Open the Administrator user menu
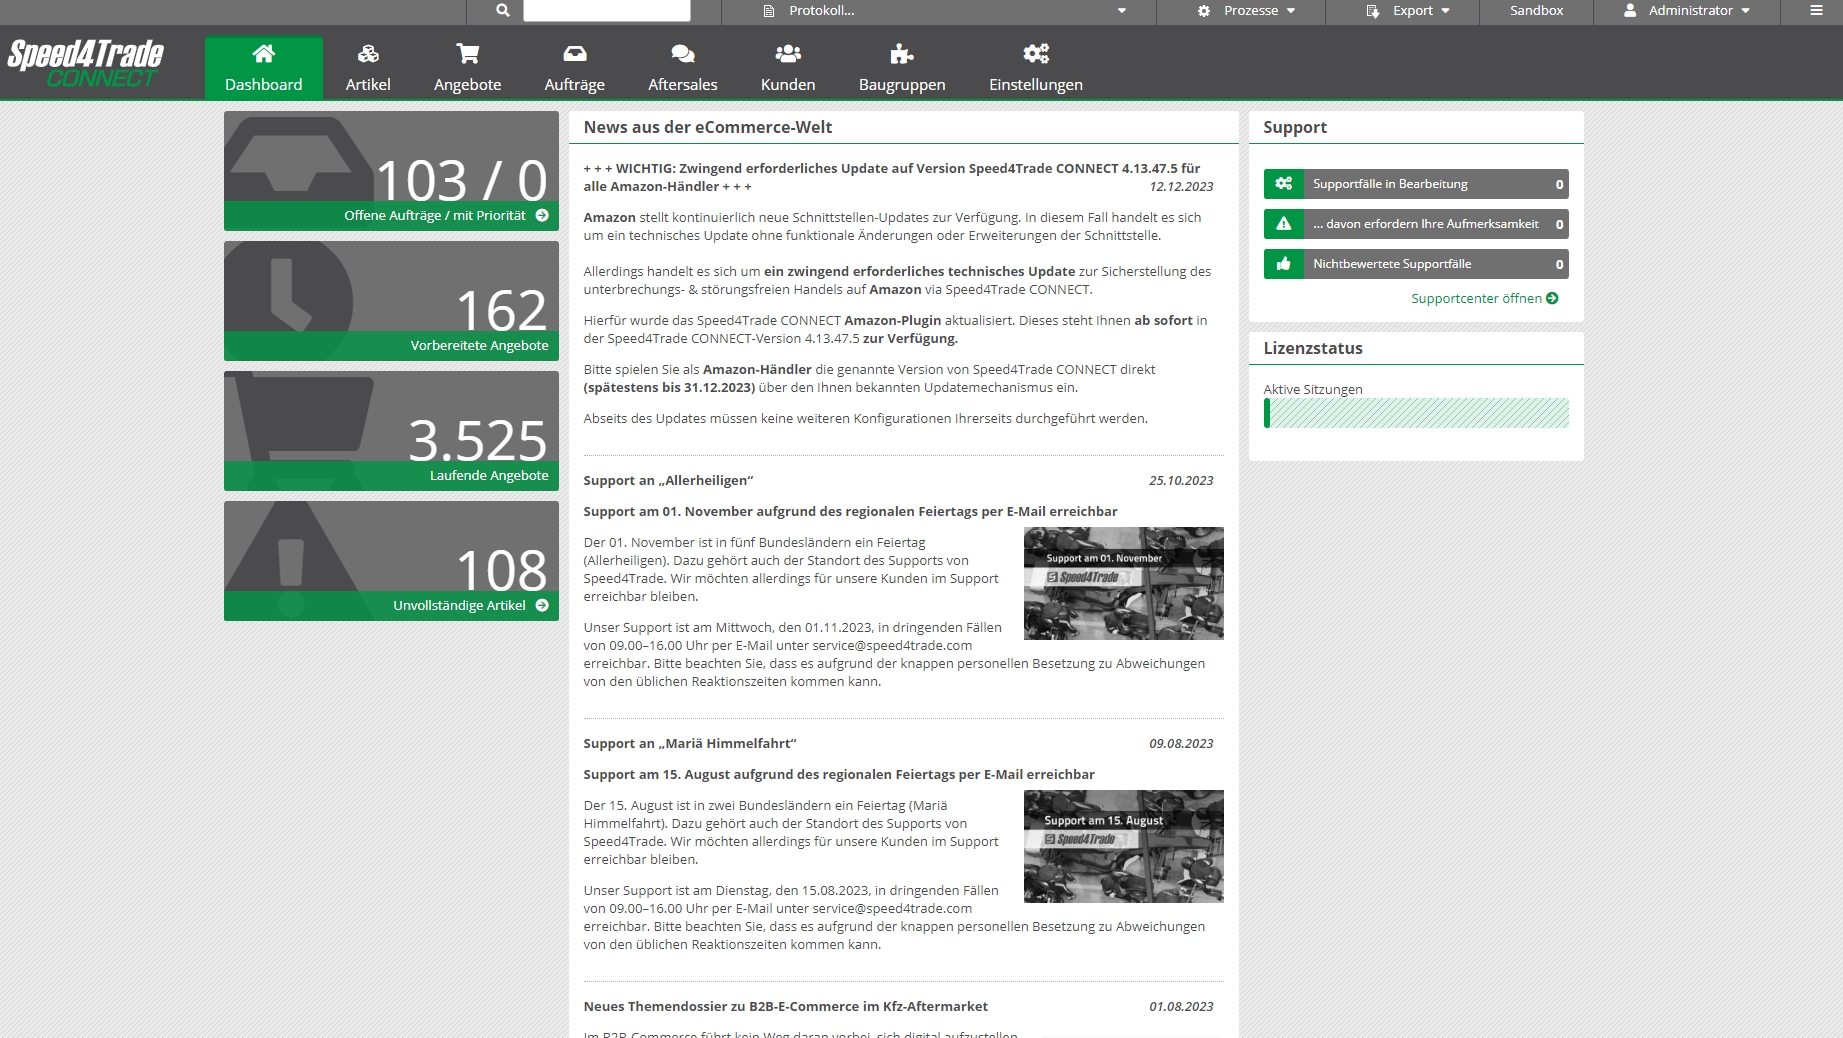This screenshot has height=1038, width=1843. click(x=1686, y=11)
